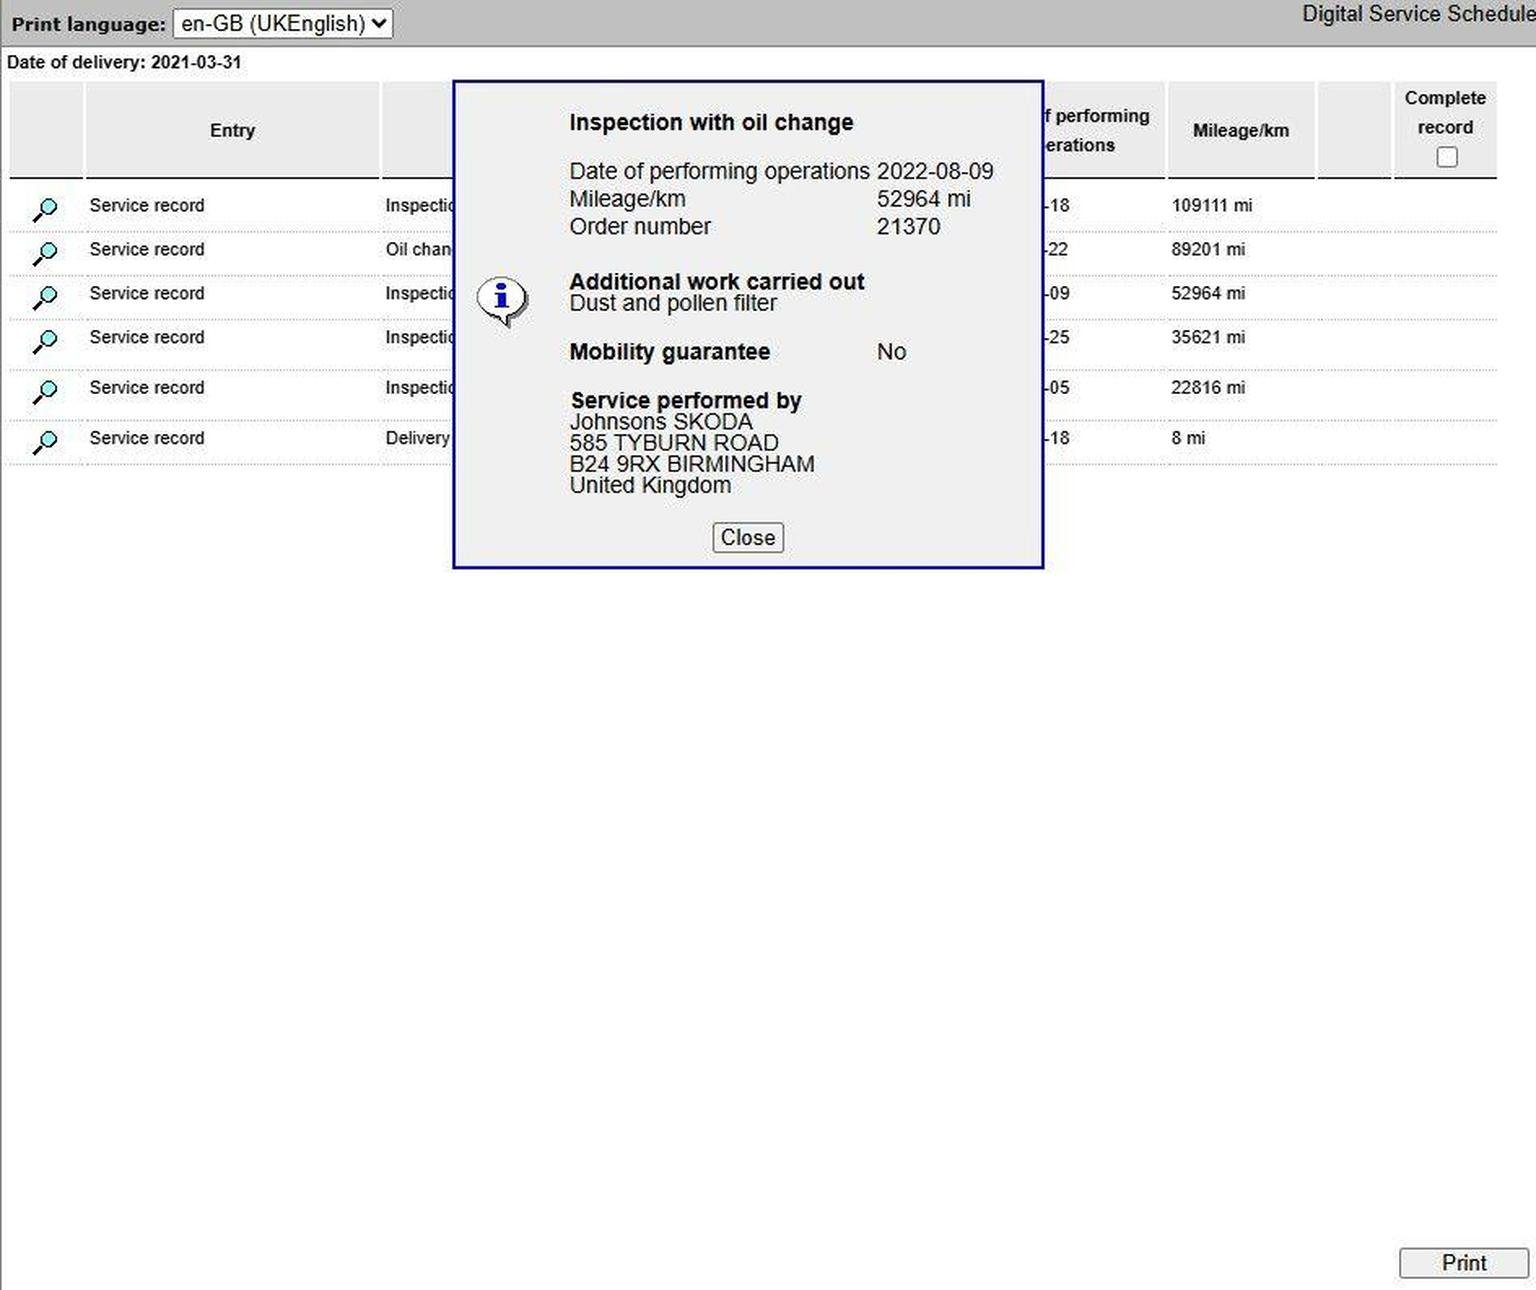The image size is (1536, 1290).
Task: Close the inspection details popup
Action: pyautogui.click(x=747, y=537)
